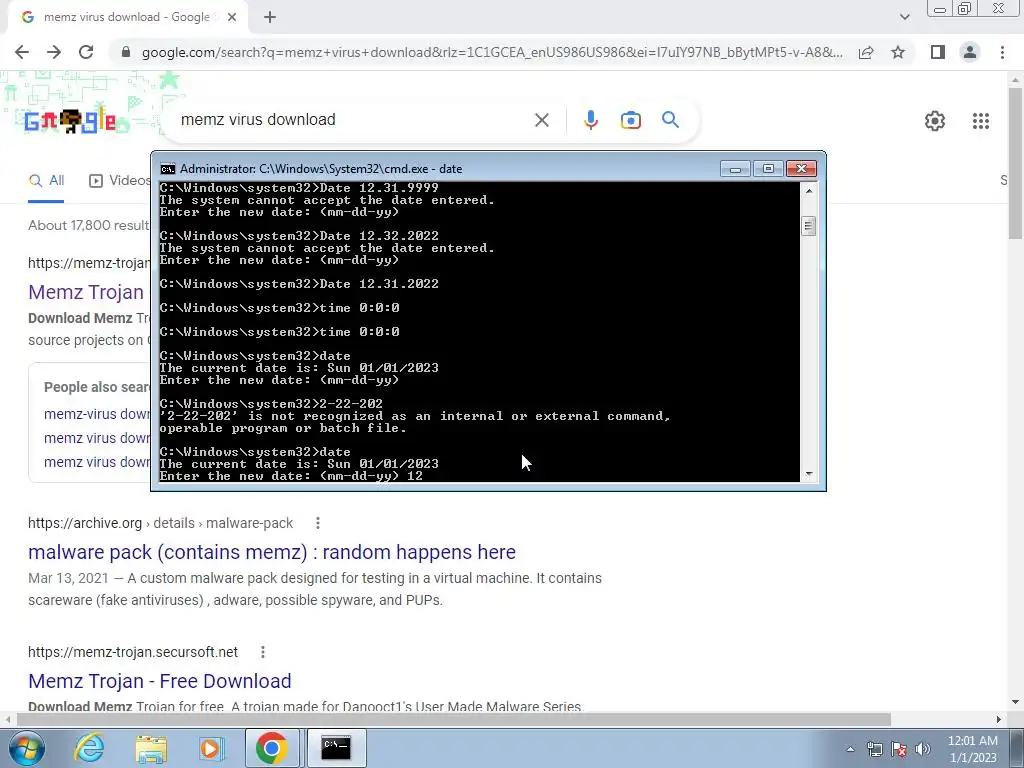Click the 'Enter the new date' prompt line at bottom of cmd
Screen dimensions: 1024x768
(291, 476)
